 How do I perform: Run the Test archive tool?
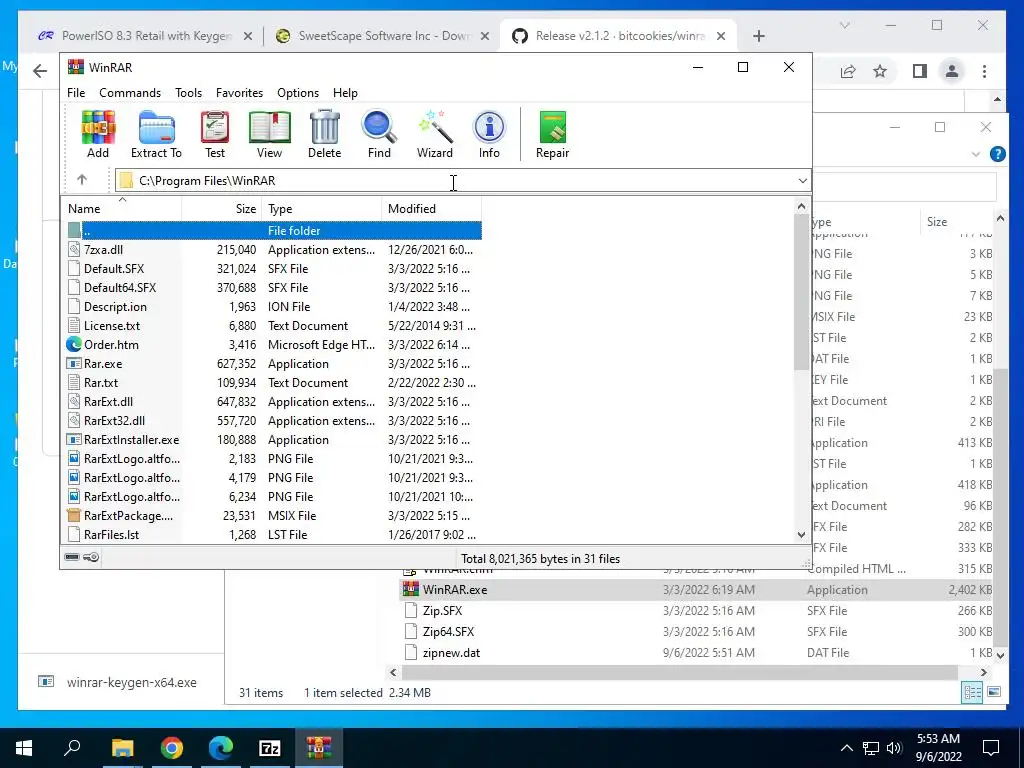click(215, 134)
